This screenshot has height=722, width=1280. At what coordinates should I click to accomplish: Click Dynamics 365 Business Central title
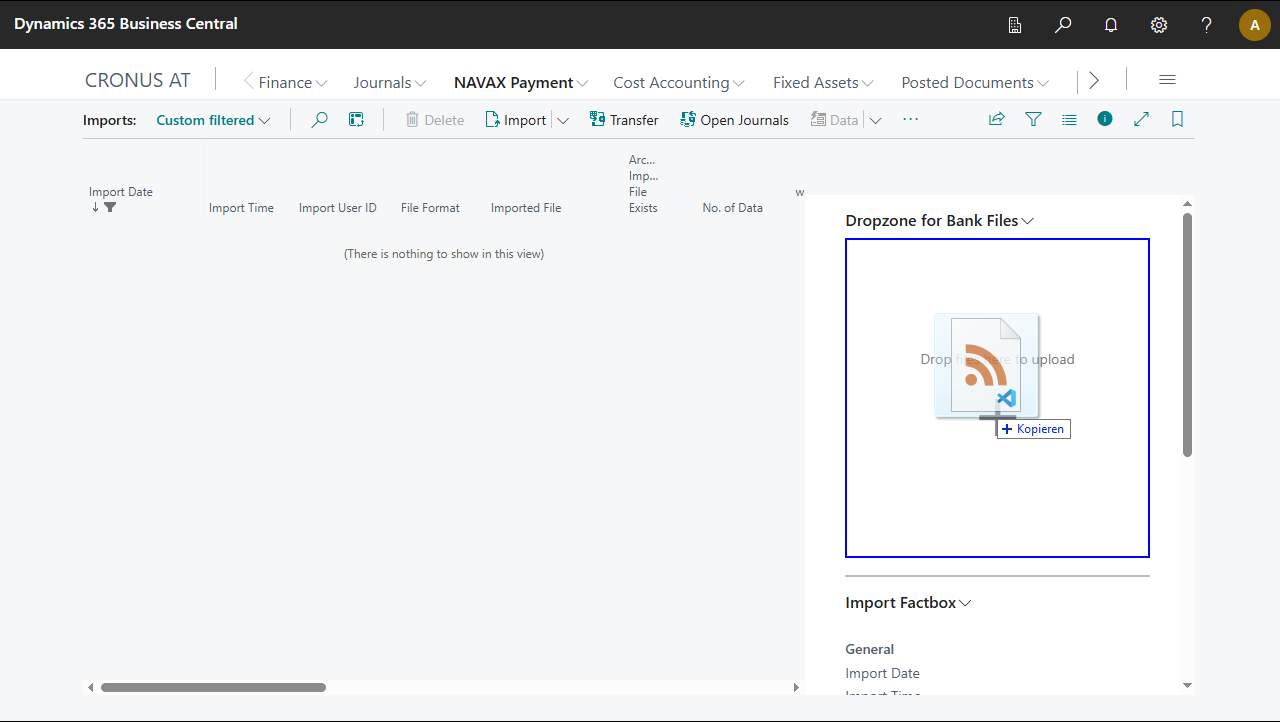pos(126,24)
